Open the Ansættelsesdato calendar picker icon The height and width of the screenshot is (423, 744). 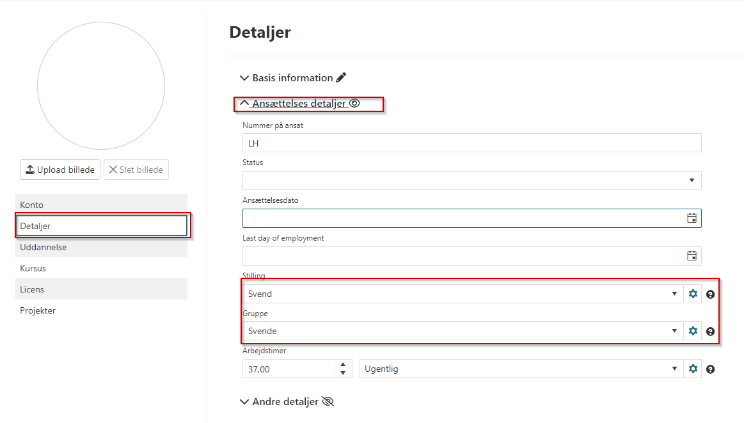(x=691, y=218)
